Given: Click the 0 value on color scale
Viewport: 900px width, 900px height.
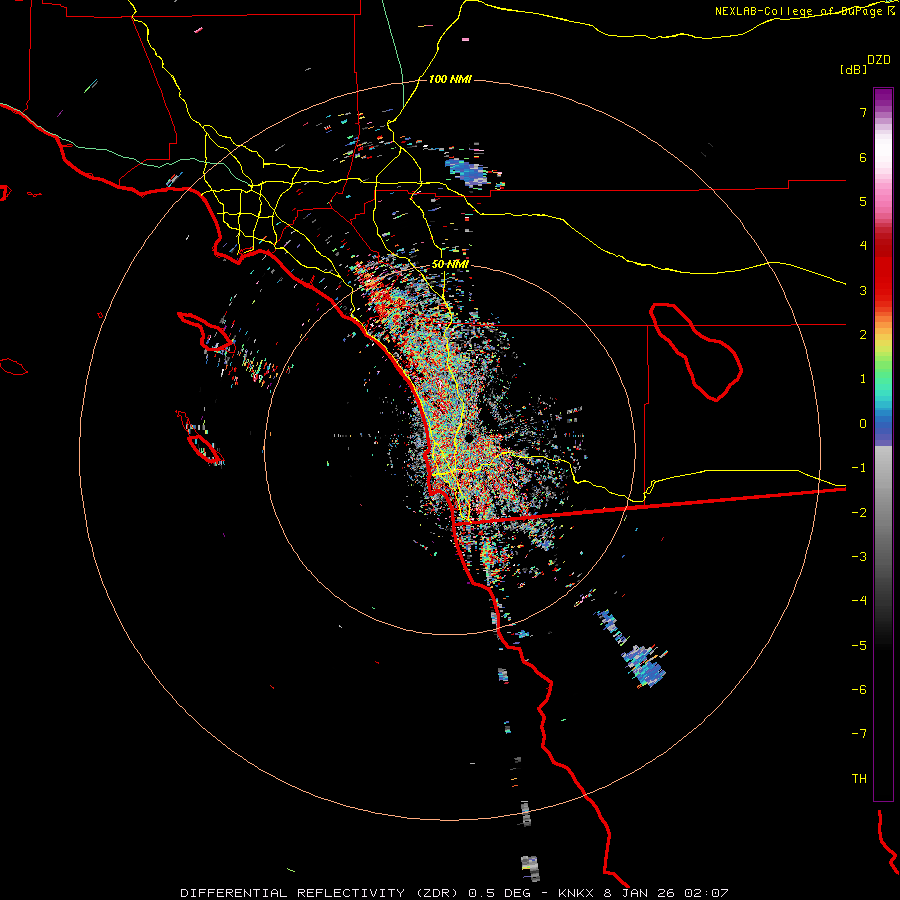Looking at the screenshot, I should coord(863,424).
